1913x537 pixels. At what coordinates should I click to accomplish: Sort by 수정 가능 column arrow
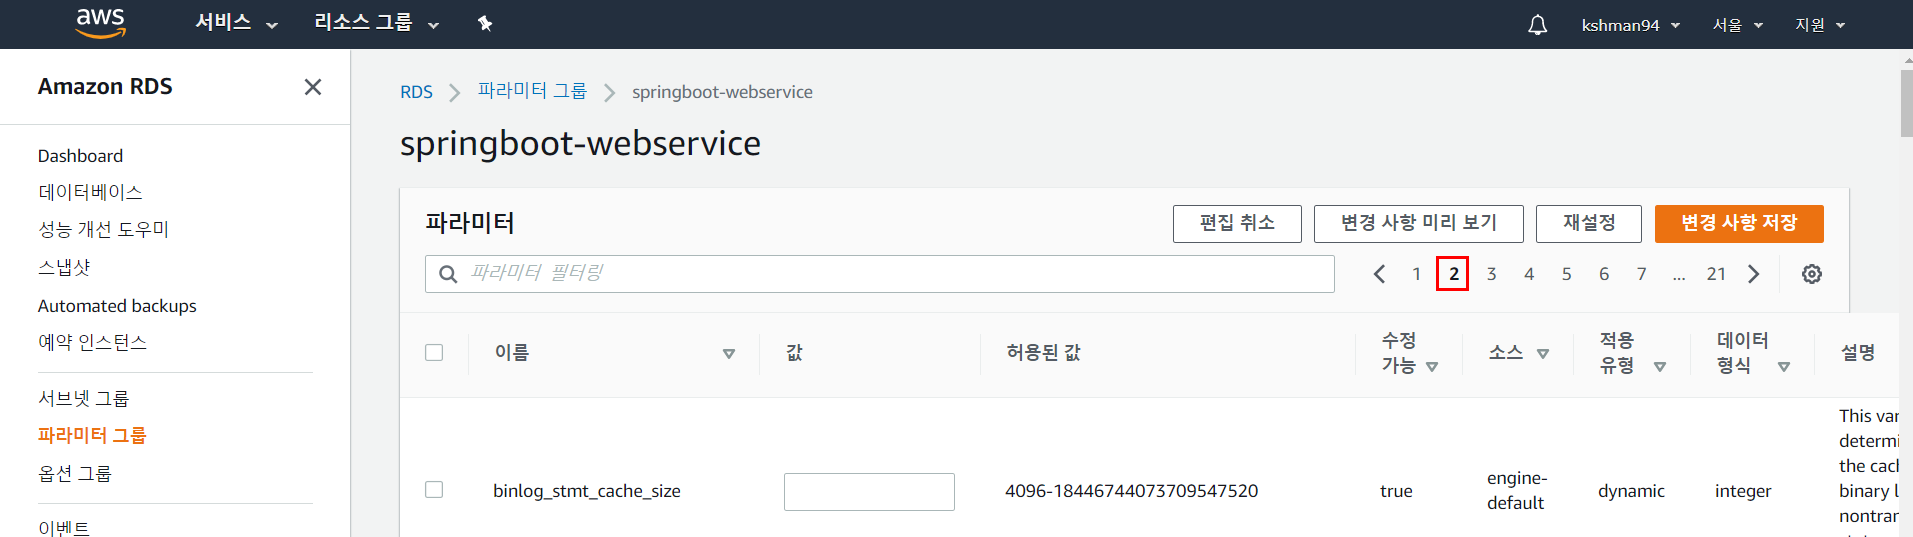click(x=1432, y=367)
